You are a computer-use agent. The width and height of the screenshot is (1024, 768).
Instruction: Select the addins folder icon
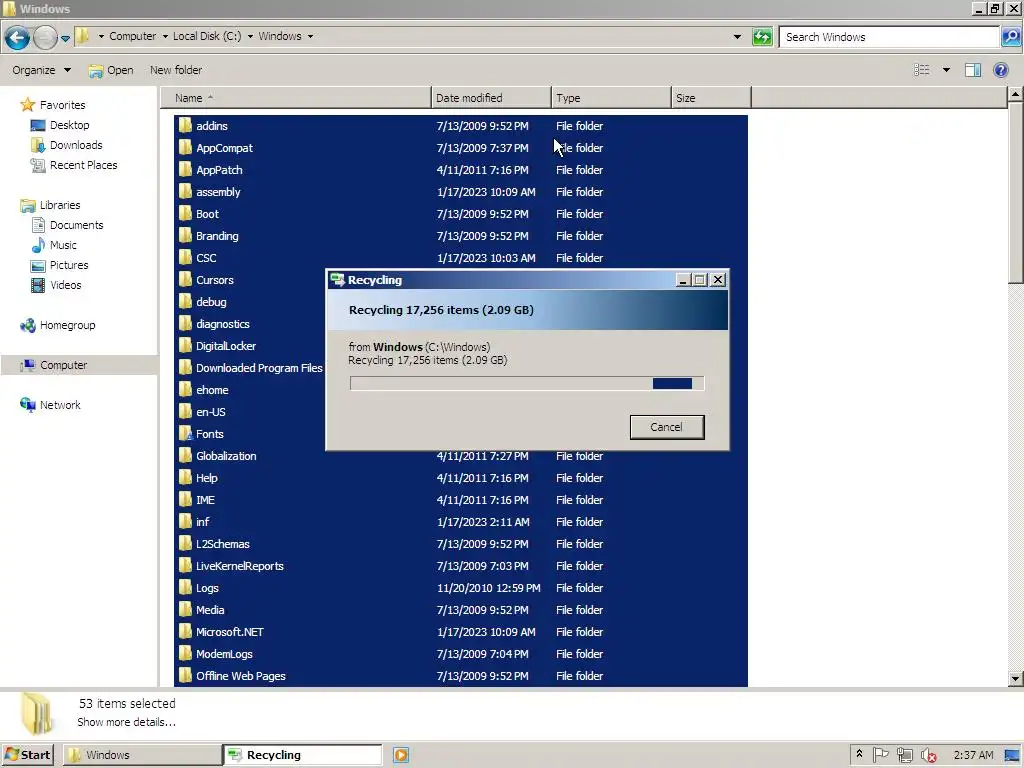(185, 125)
